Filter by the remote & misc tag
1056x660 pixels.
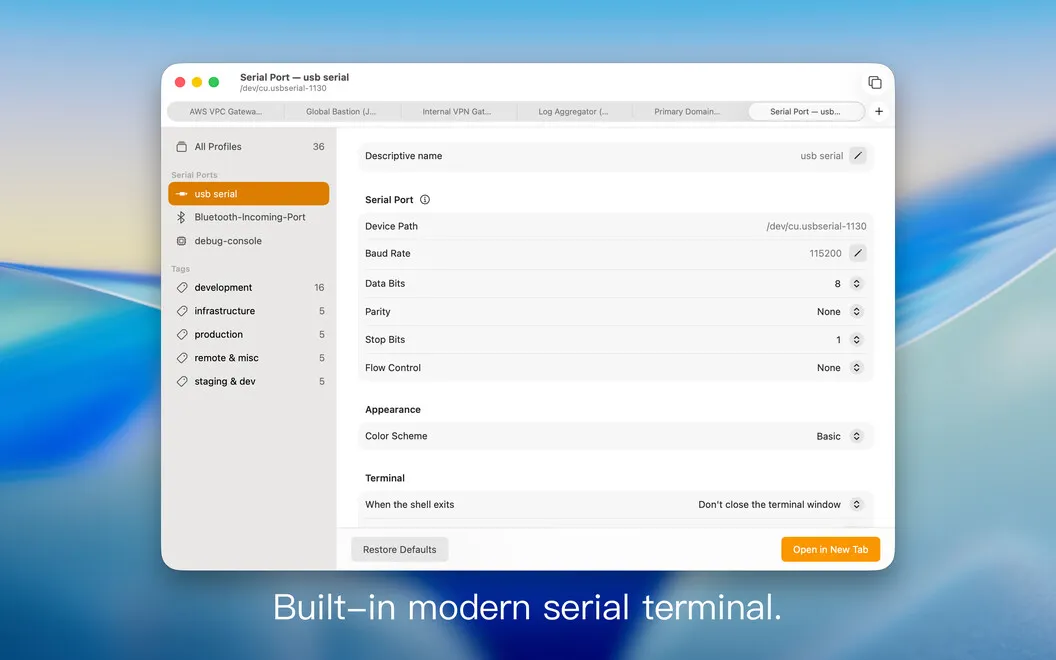(249, 358)
